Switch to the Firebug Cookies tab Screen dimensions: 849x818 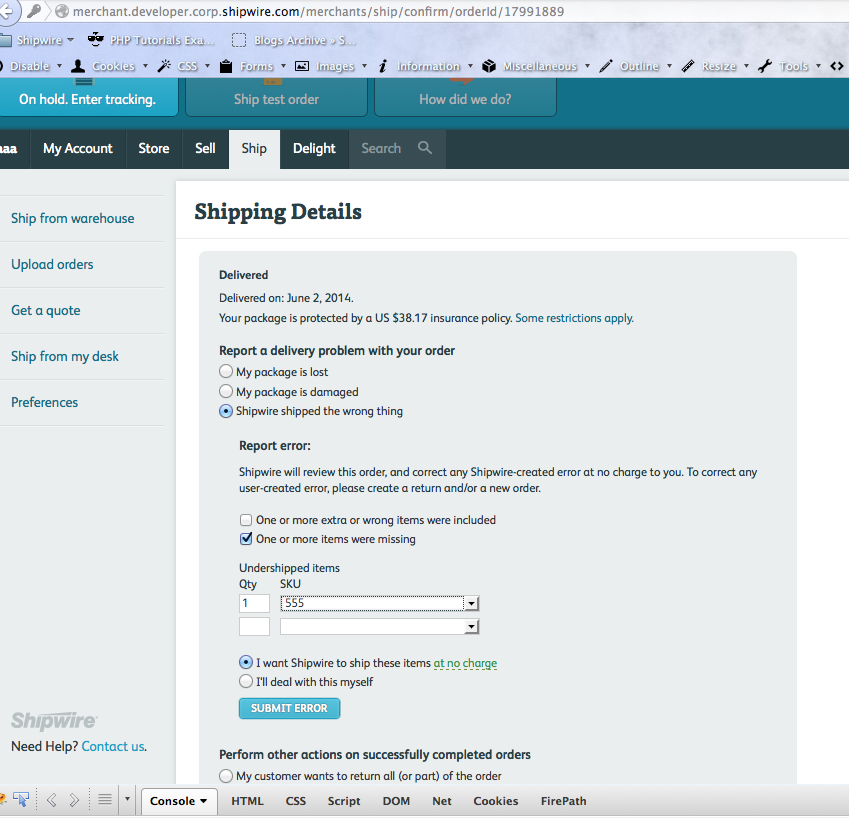(x=496, y=801)
